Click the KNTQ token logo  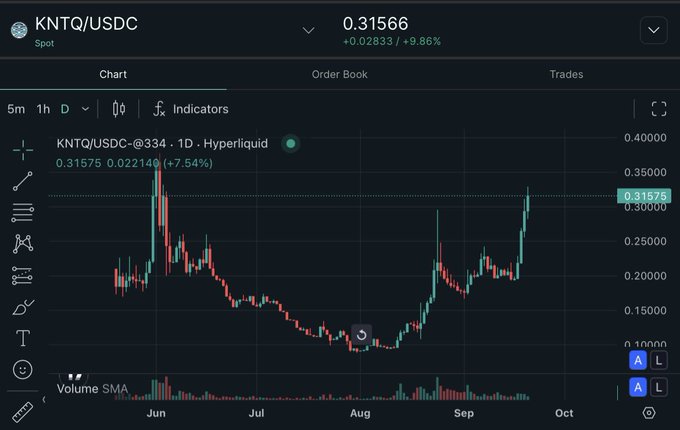[19, 30]
